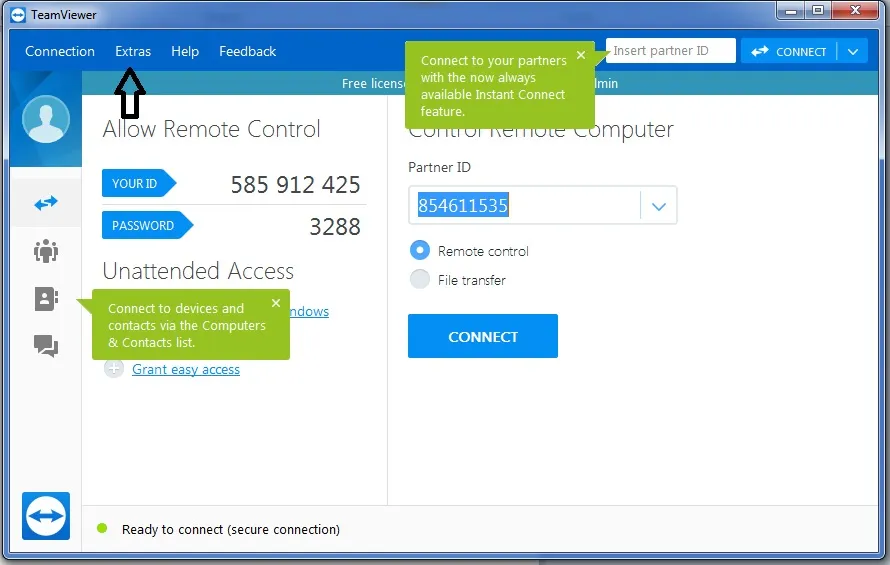Select the Remote Control arrows sidebar icon
Image resolution: width=890 pixels, height=565 pixels.
[46, 203]
